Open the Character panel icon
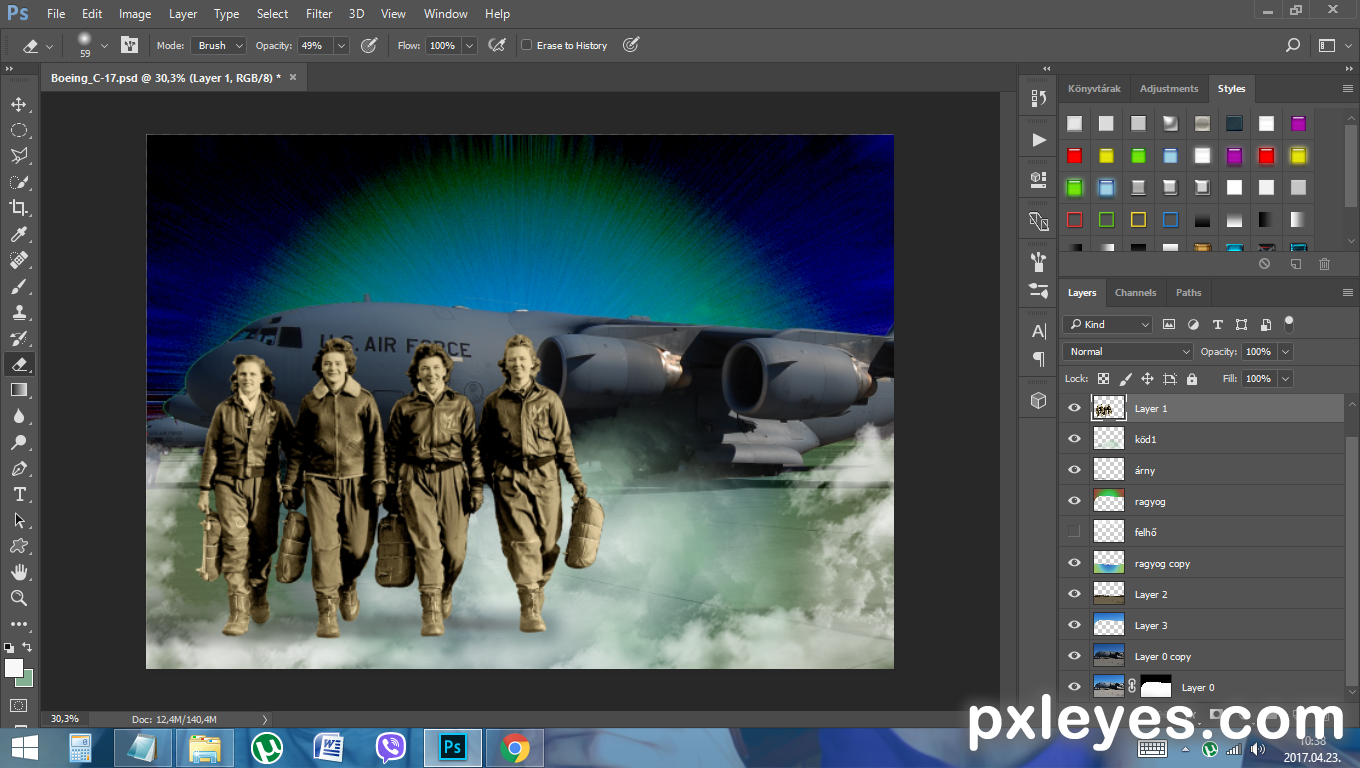The image size is (1360, 768). pos(1038,331)
